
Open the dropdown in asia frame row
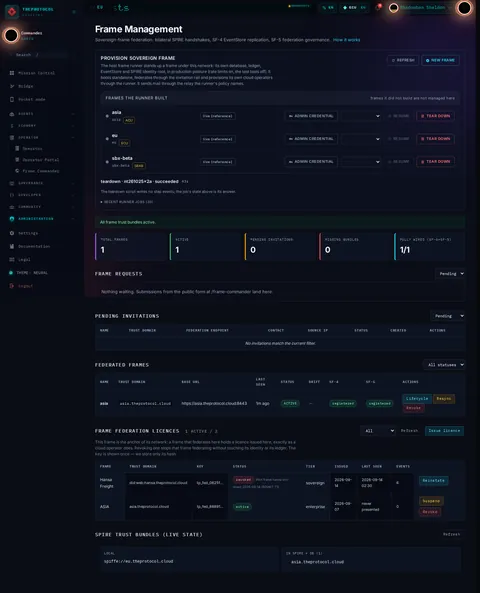coord(361,116)
